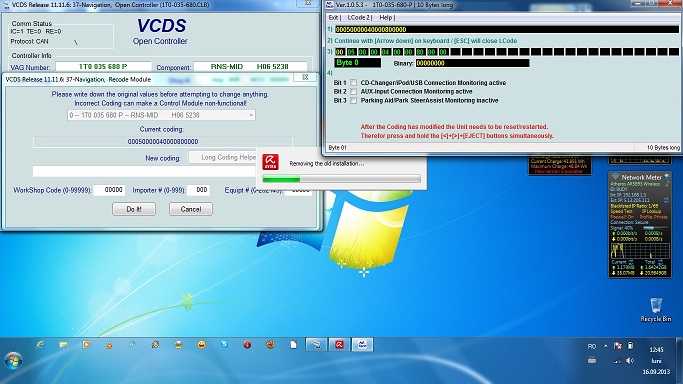Open Help menu in LCode window

(x=385, y=17)
